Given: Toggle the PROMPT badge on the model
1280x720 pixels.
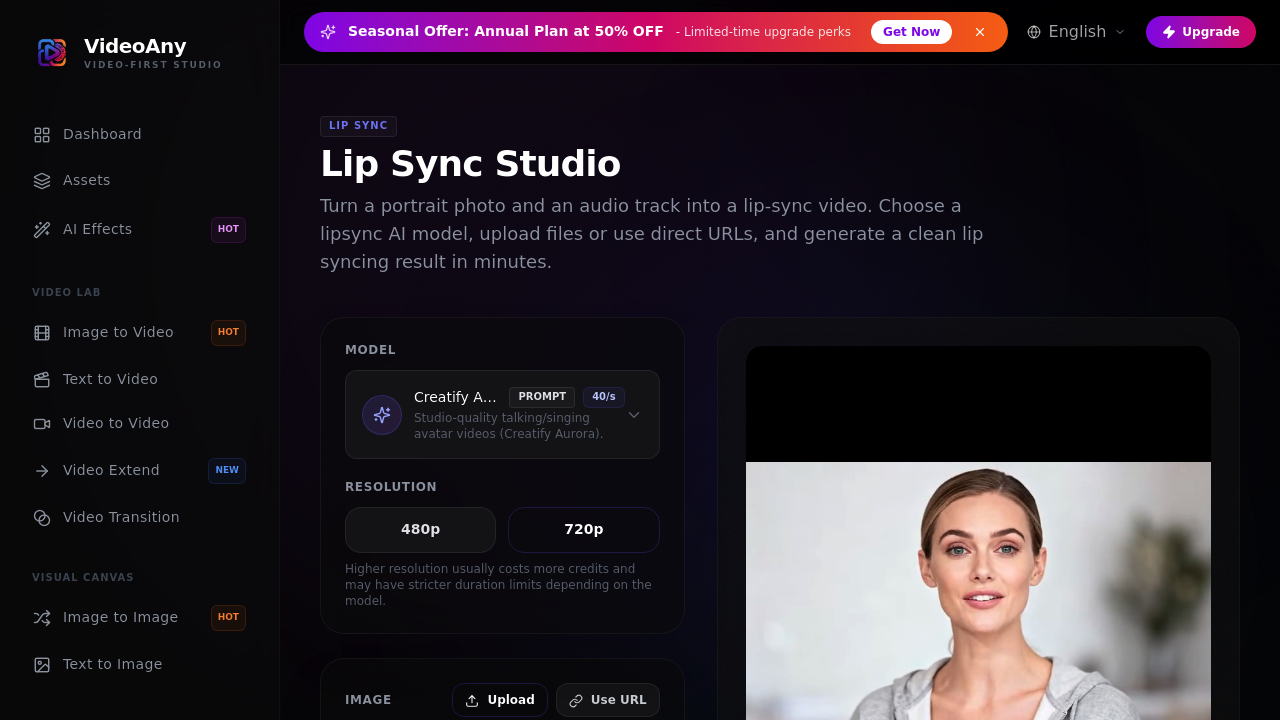Looking at the screenshot, I should coord(541,396).
